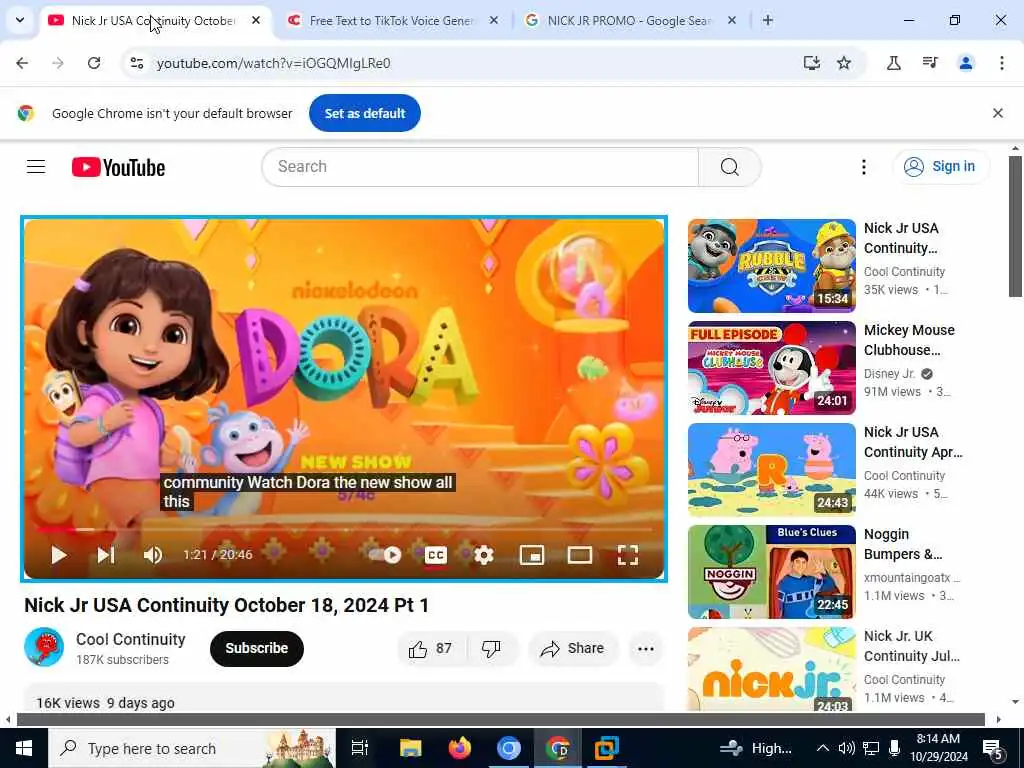This screenshot has width=1024, height=768.
Task: Toggle the autoplay switch in player
Action: (385, 555)
